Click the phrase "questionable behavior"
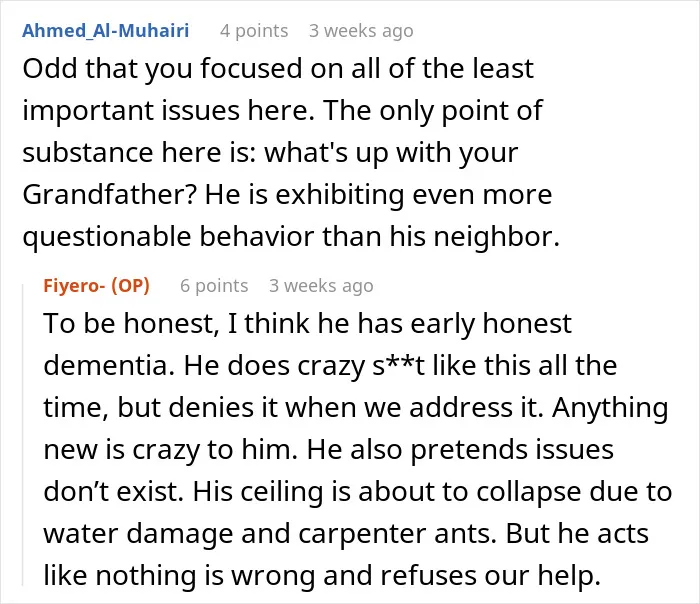Image resolution: width=700 pixels, height=604 pixels. pyautogui.click(x=168, y=237)
